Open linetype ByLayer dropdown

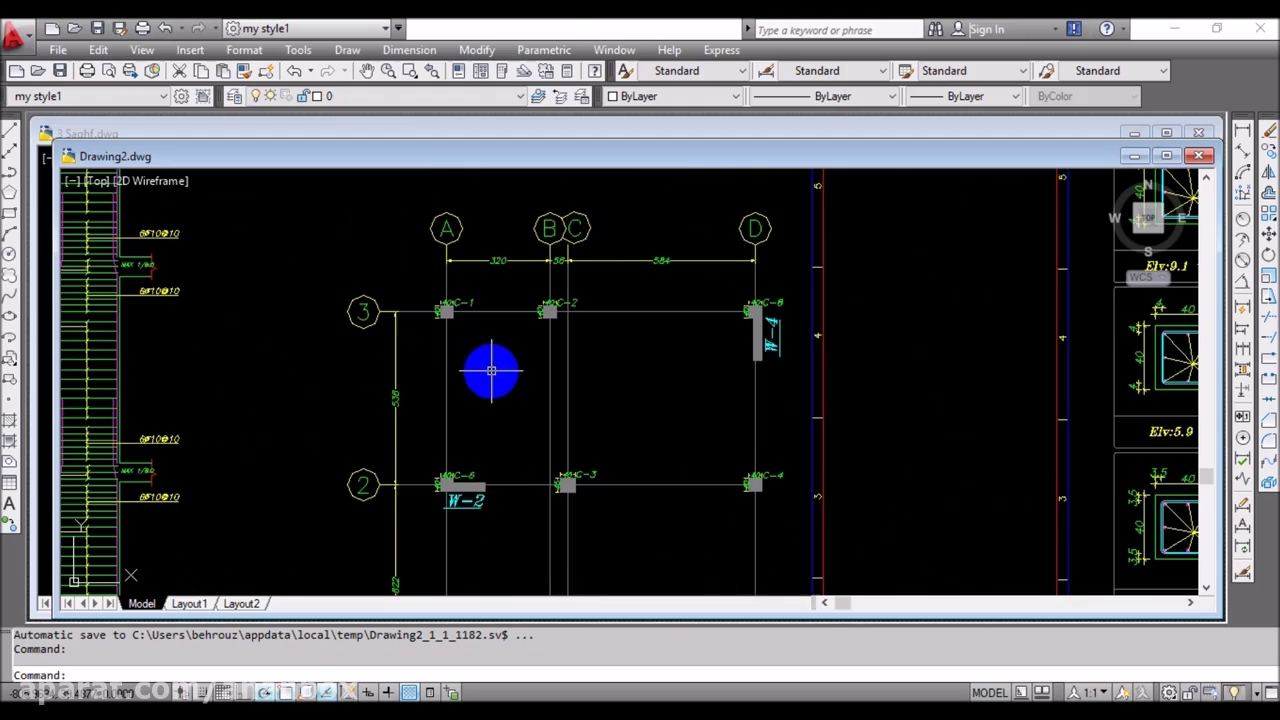click(825, 96)
